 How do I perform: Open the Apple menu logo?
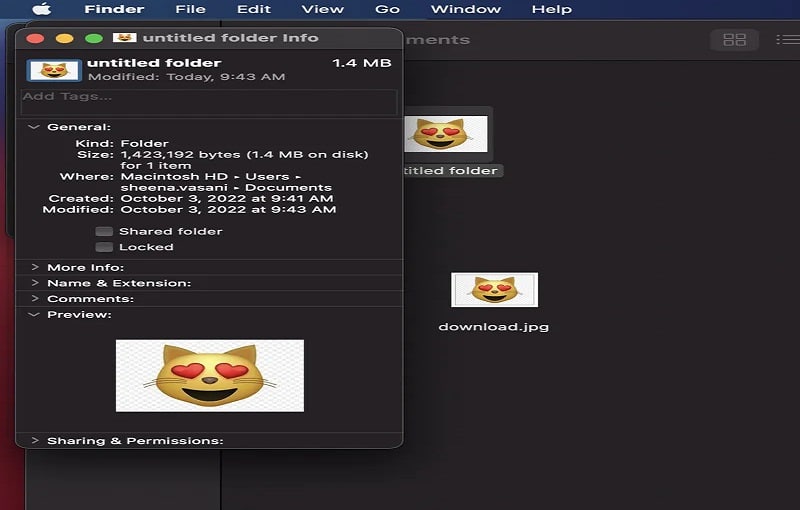coord(42,10)
